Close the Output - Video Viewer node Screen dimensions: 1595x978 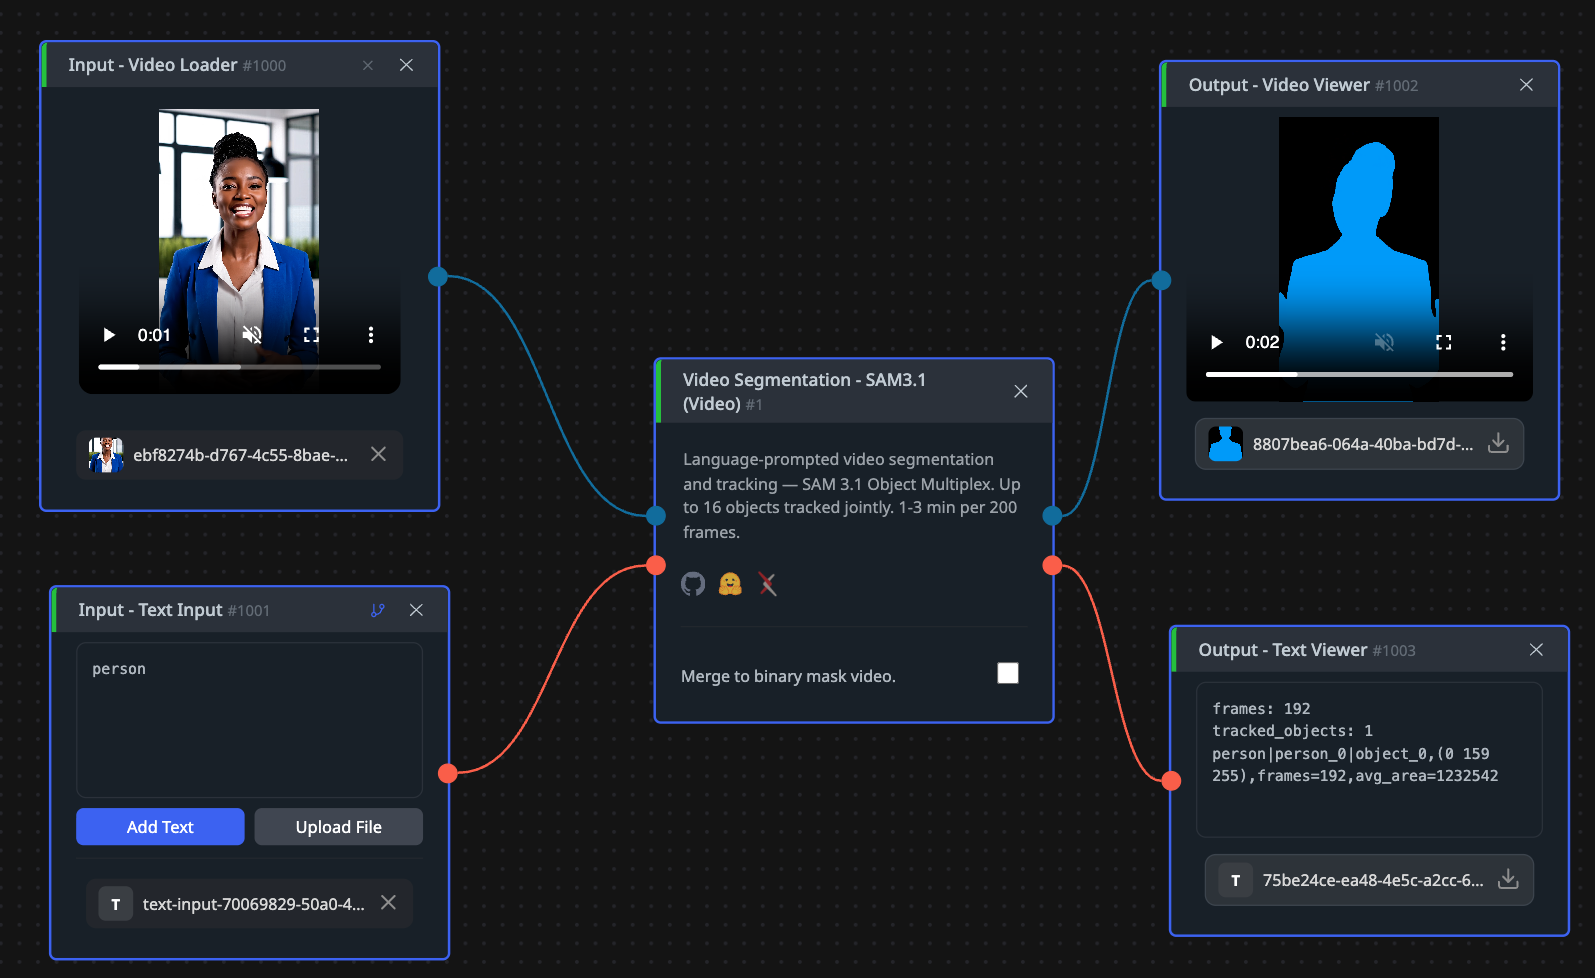pos(1526,85)
